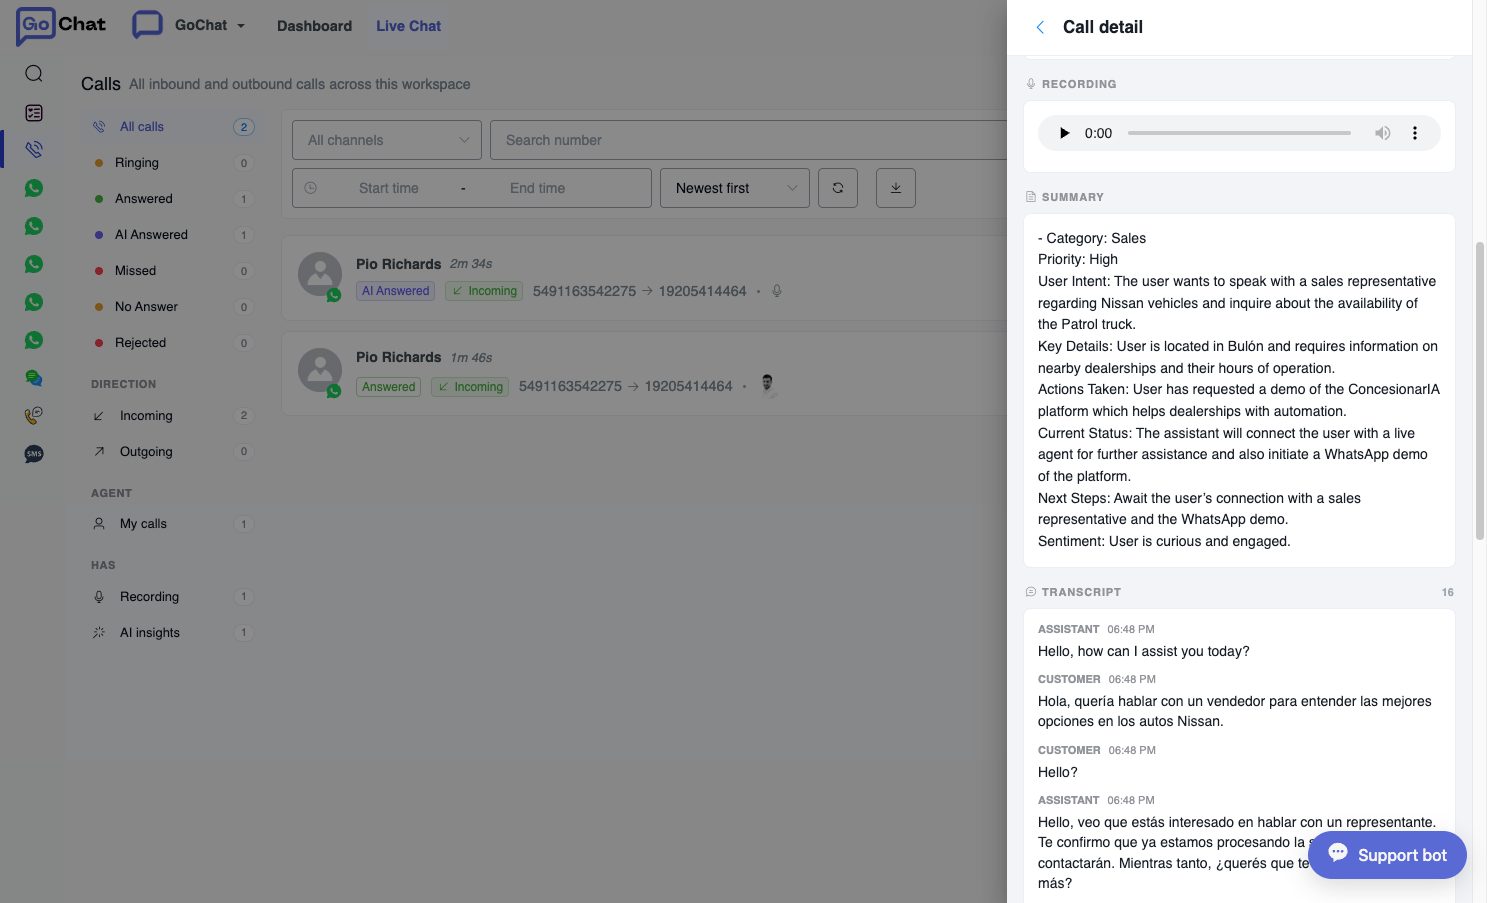Viewport: 1487px width, 903px height.
Task: Open the SMS icon in the sidebar
Action: (34, 454)
